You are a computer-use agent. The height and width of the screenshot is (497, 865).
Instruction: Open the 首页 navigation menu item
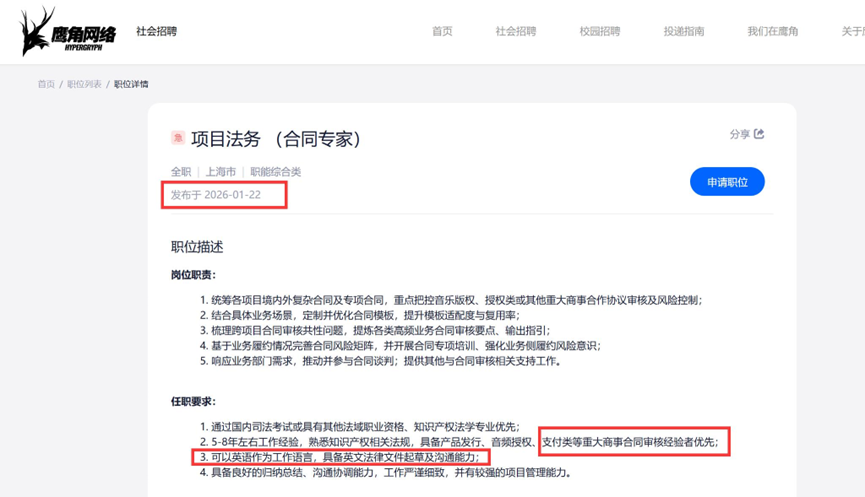click(x=442, y=31)
